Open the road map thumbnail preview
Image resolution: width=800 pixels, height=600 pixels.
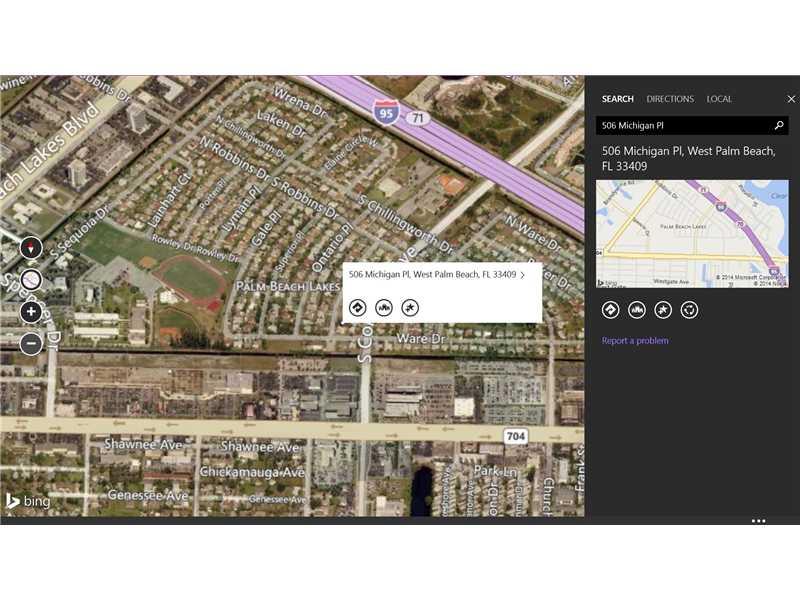point(692,234)
